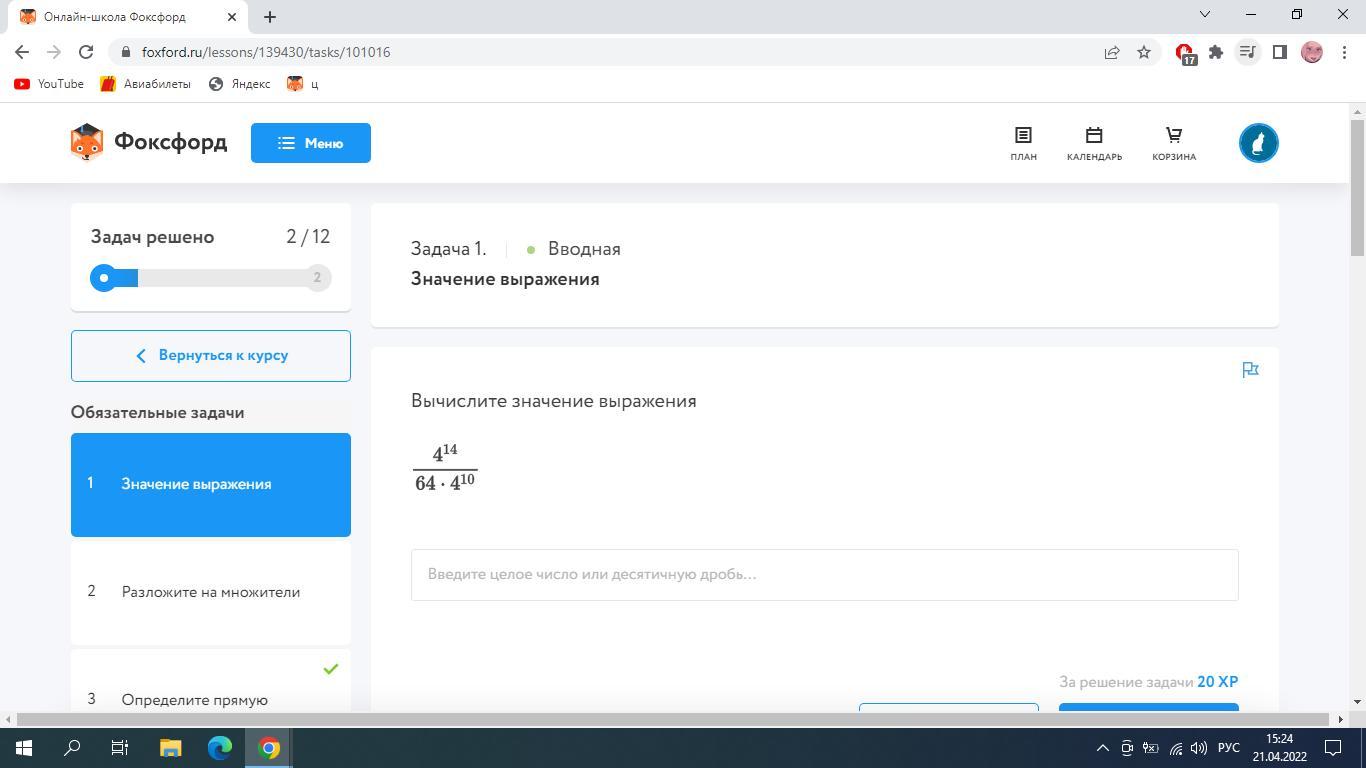Open the Chrome profile avatar
The height and width of the screenshot is (768, 1366).
(1312, 52)
